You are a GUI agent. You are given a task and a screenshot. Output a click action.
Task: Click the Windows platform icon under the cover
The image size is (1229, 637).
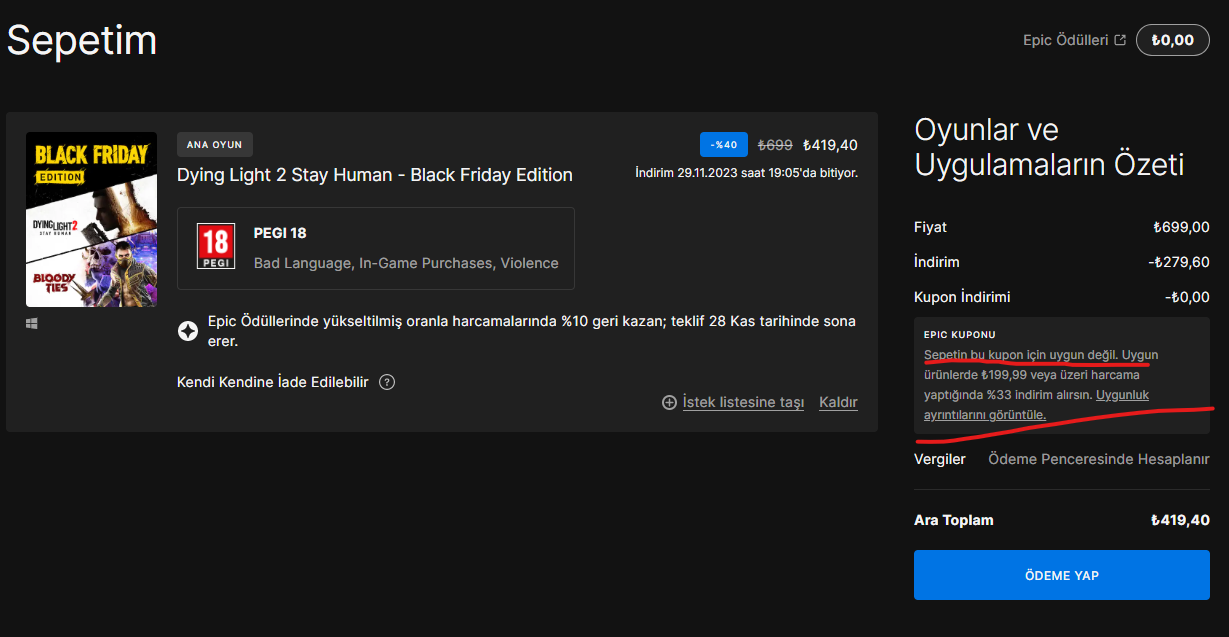click(x=32, y=324)
